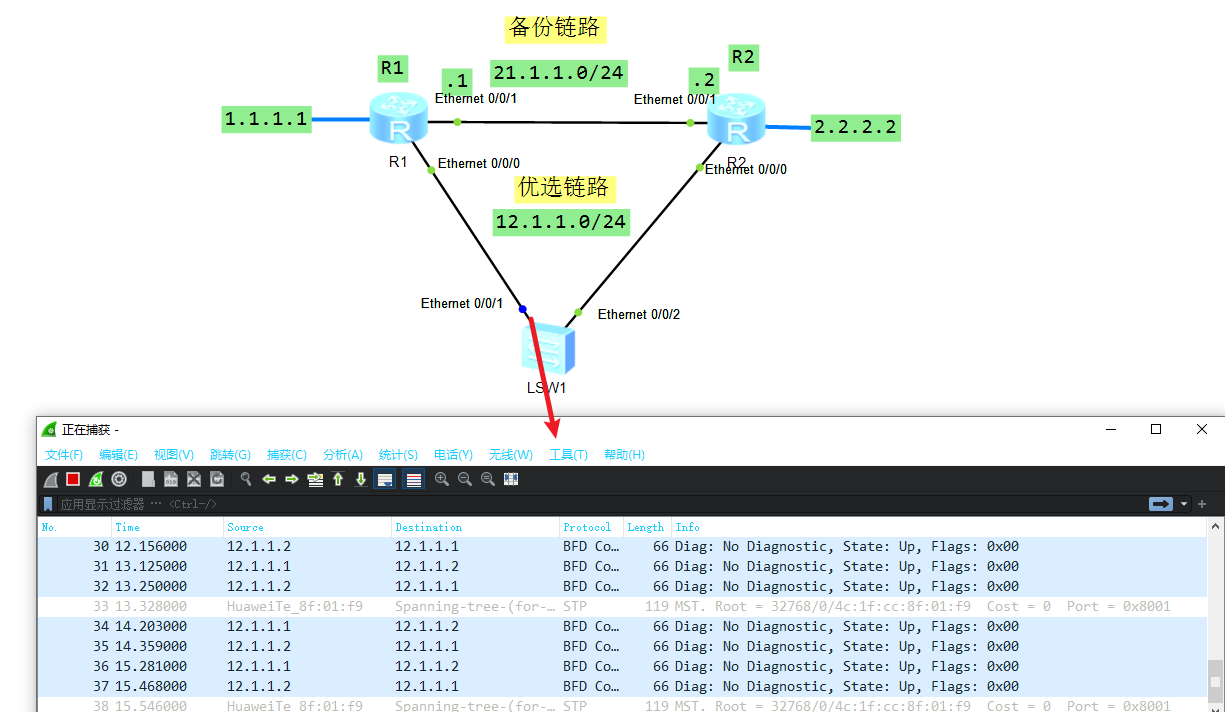The image size is (1225, 712).
Task: Apply display filter arrow button
Action: click(x=1161, y=504)
